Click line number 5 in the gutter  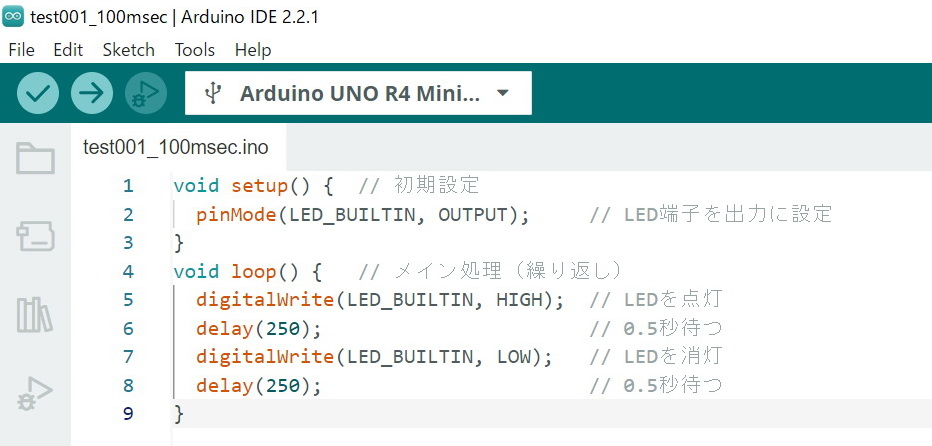tap(128, 300)
